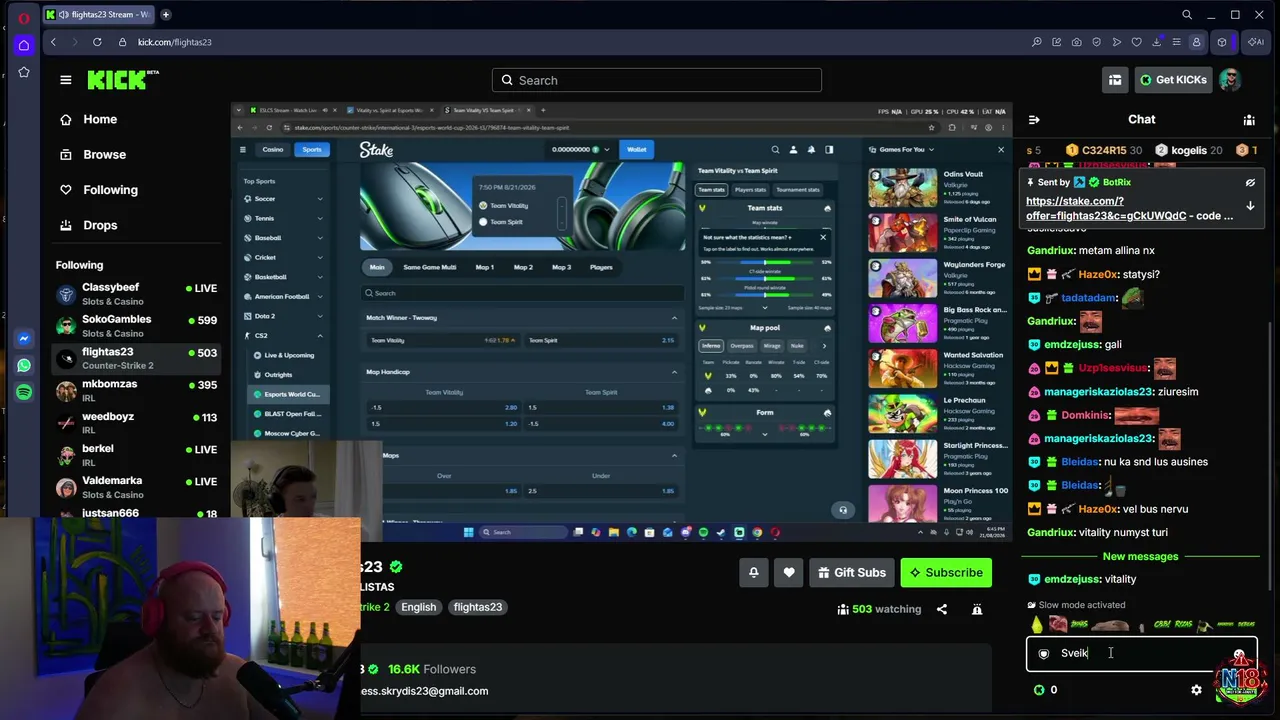Open Opera sidebar bookmarks star icon
Viewport: 1280px width, 720px height.
(x=24, y=72)
